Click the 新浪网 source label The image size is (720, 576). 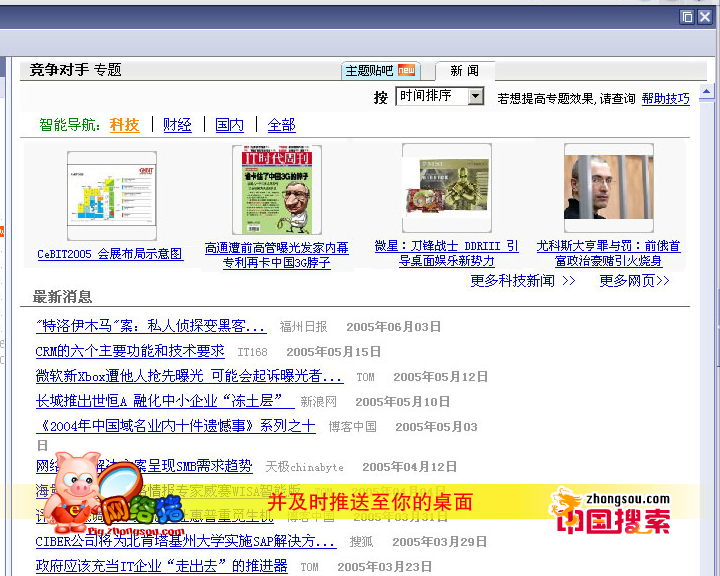tap(319, 402)
